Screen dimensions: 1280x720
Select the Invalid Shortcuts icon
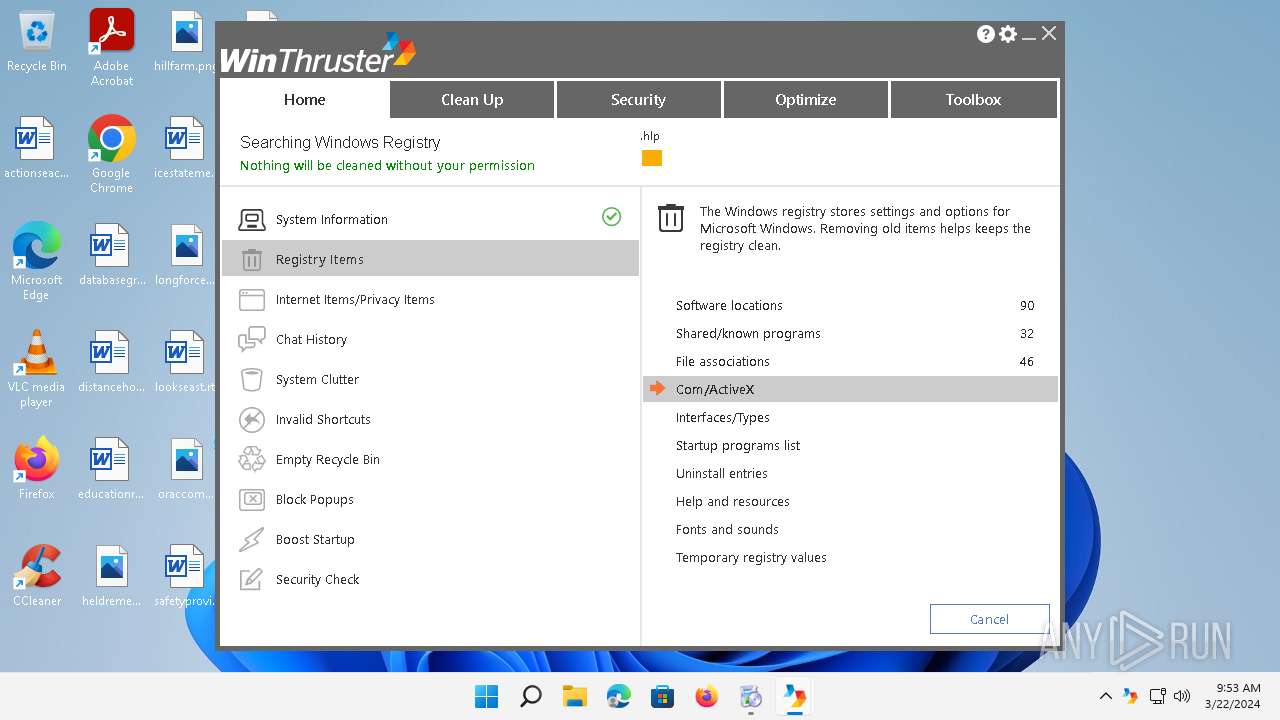coord(252,420)
